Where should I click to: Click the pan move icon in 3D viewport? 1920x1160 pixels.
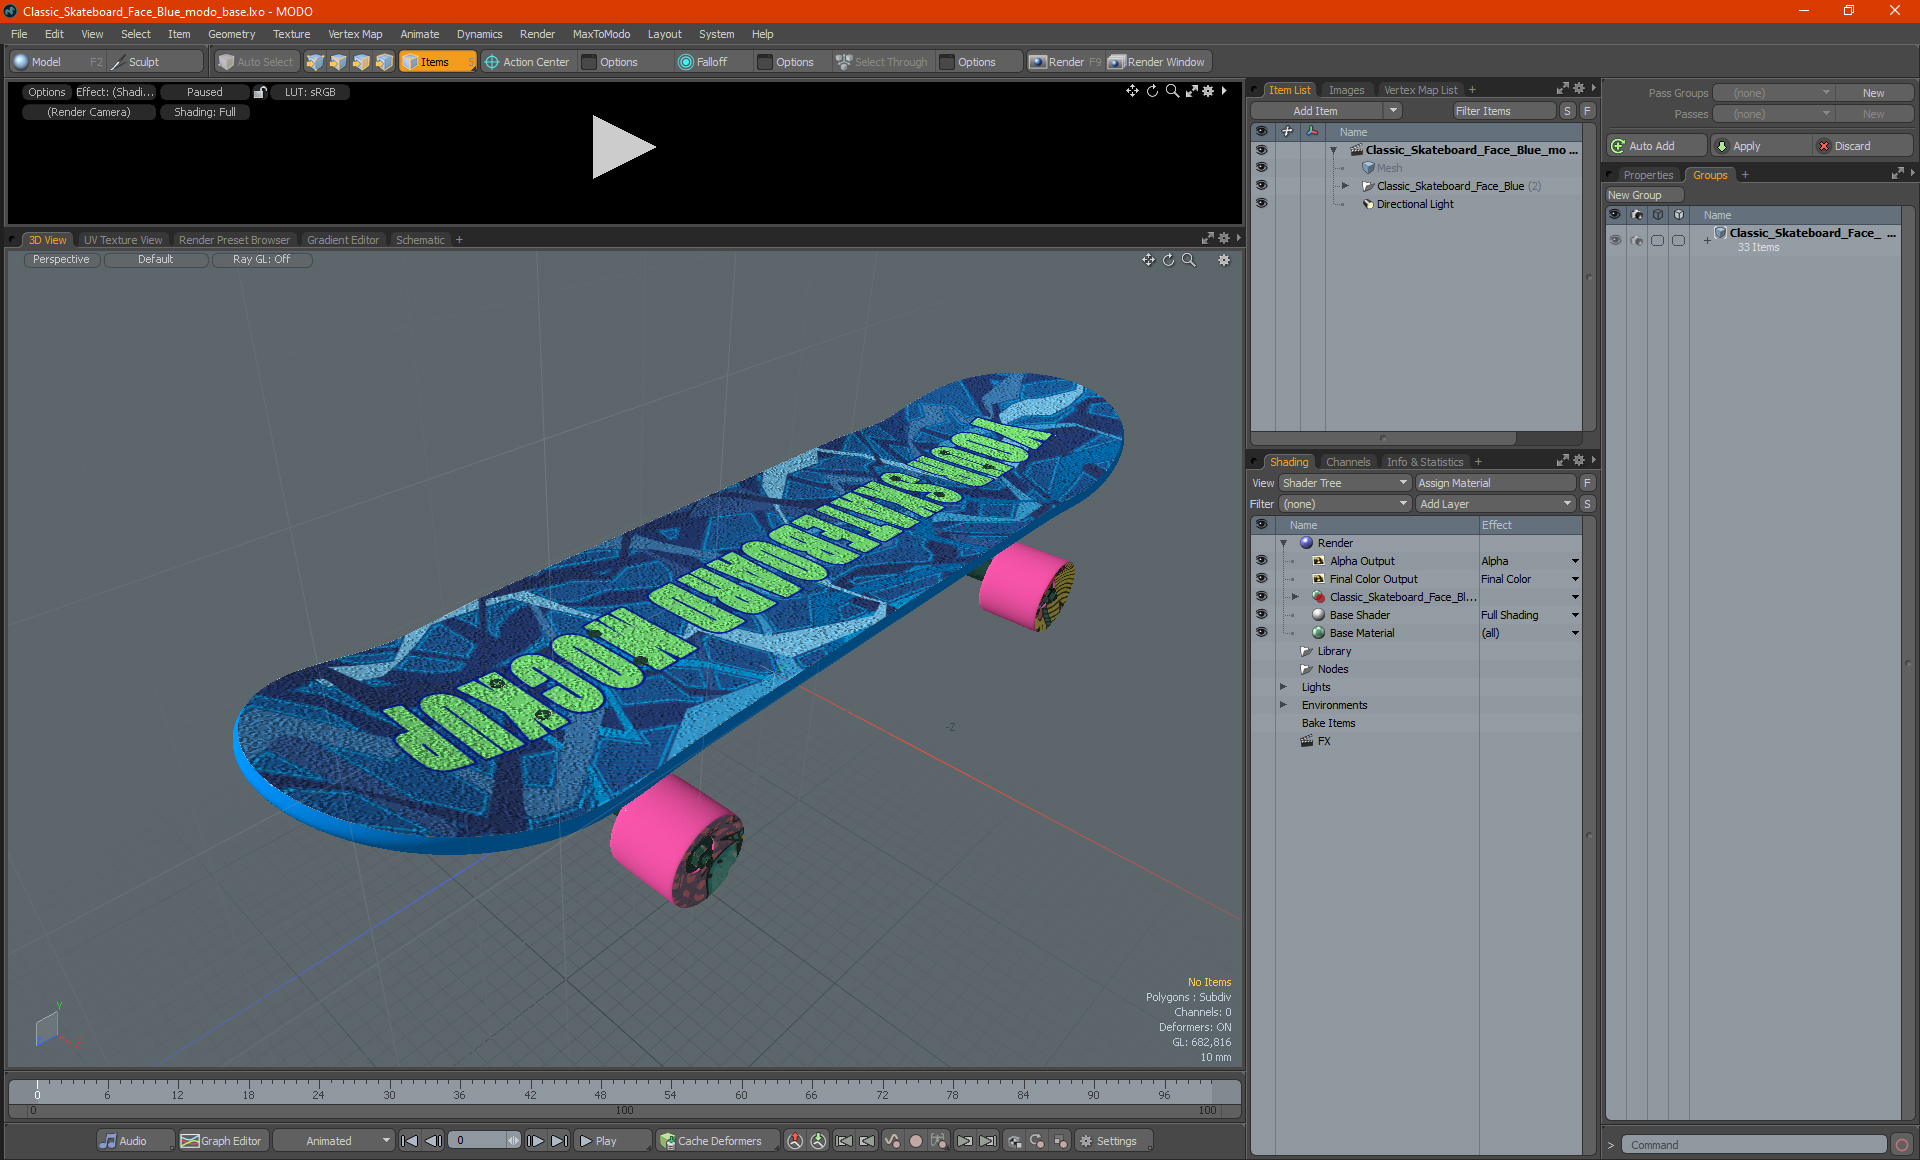click(x=1148, y=260)
